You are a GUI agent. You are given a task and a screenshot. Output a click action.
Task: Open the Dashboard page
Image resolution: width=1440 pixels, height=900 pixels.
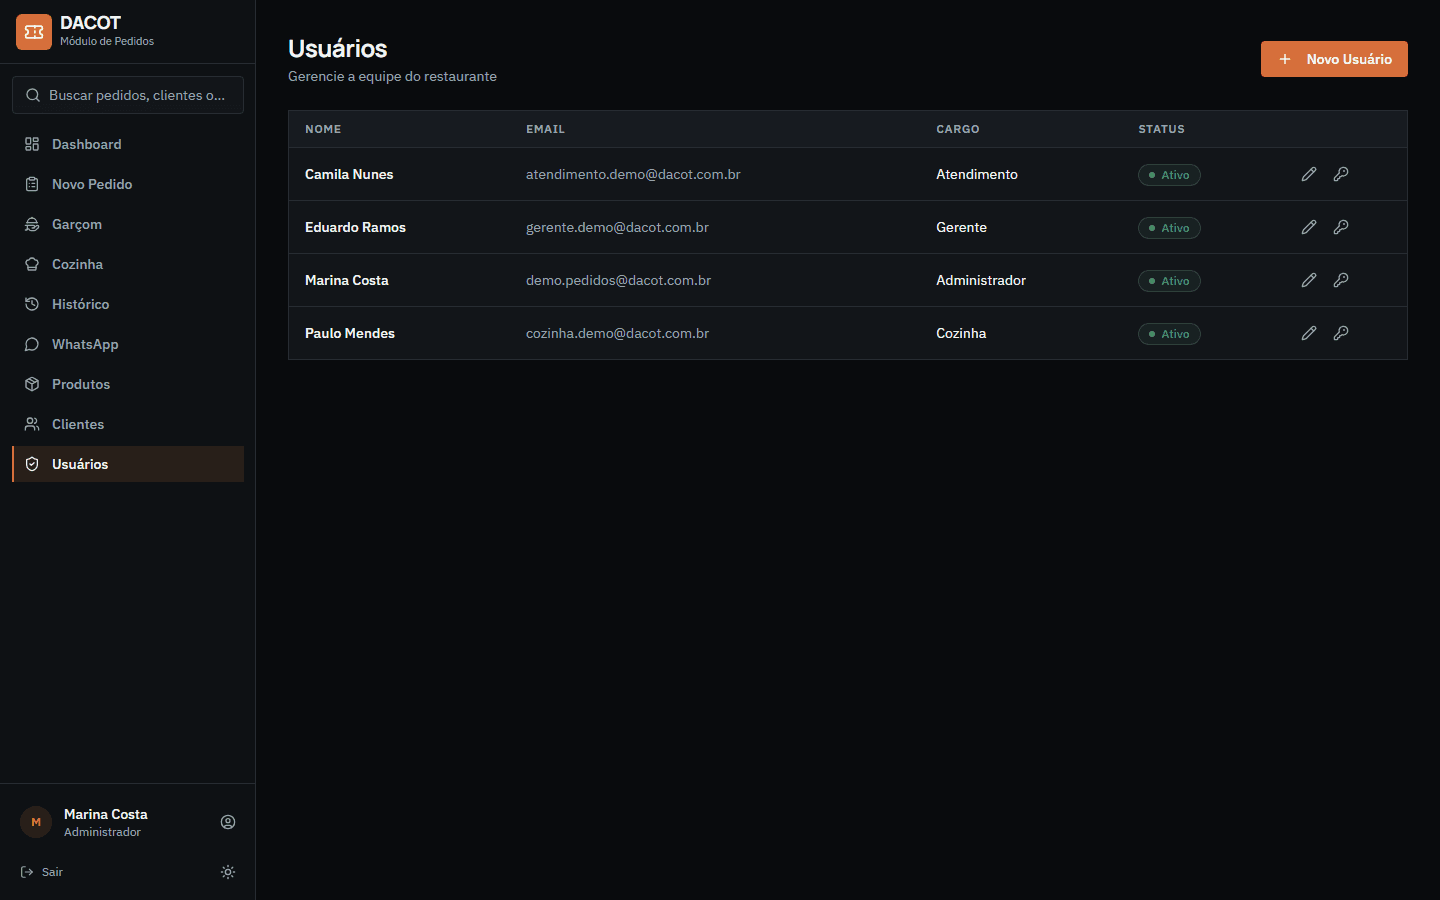(128, 144)
